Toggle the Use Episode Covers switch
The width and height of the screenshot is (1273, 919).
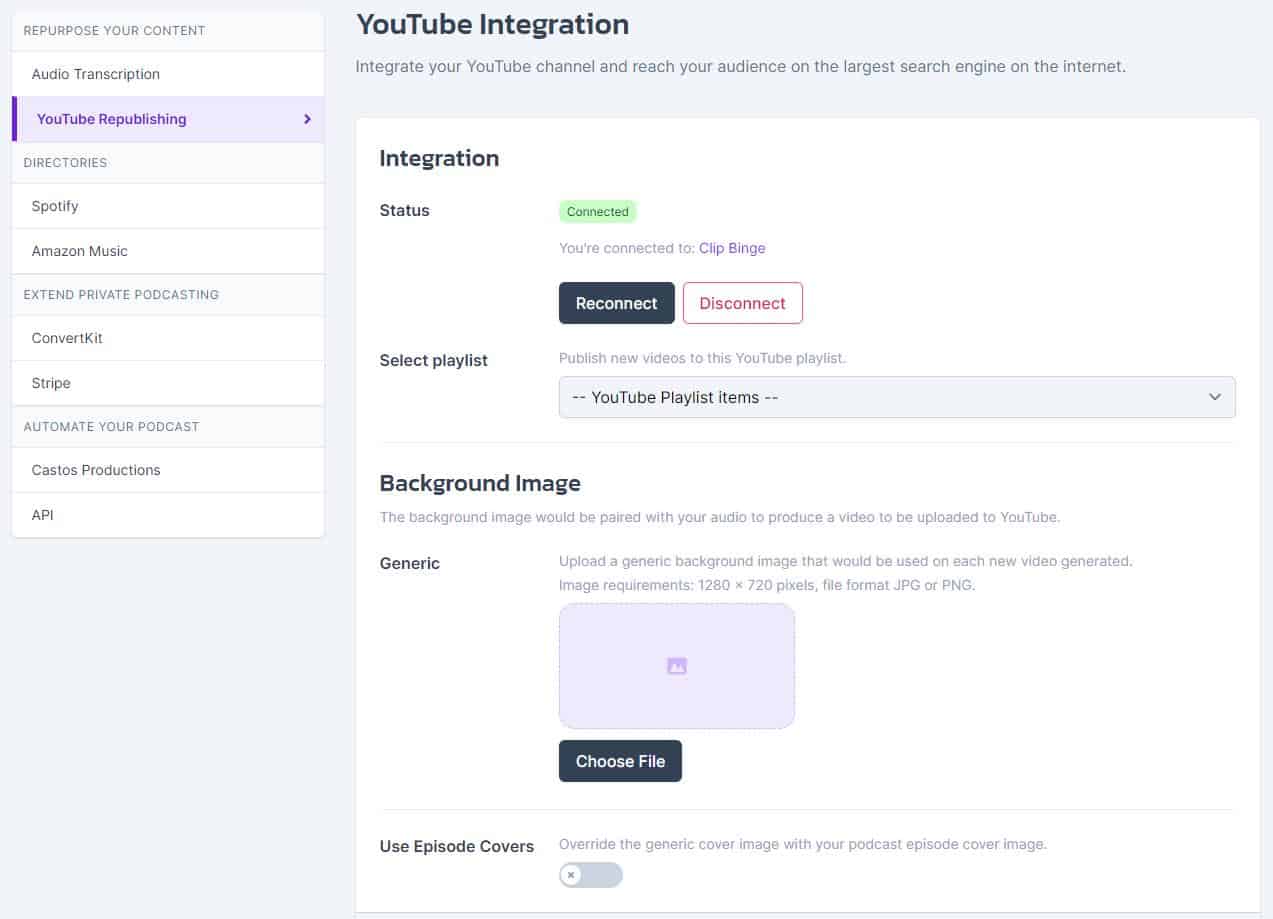[591, 875]
